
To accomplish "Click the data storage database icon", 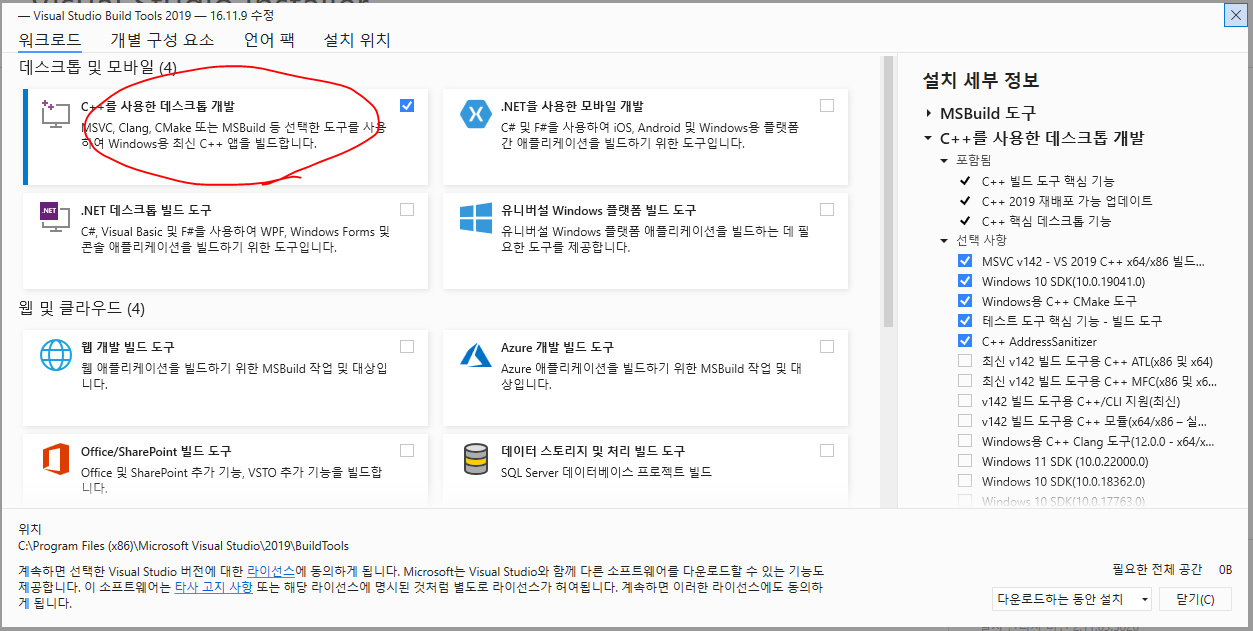I will tap(475, 460).
